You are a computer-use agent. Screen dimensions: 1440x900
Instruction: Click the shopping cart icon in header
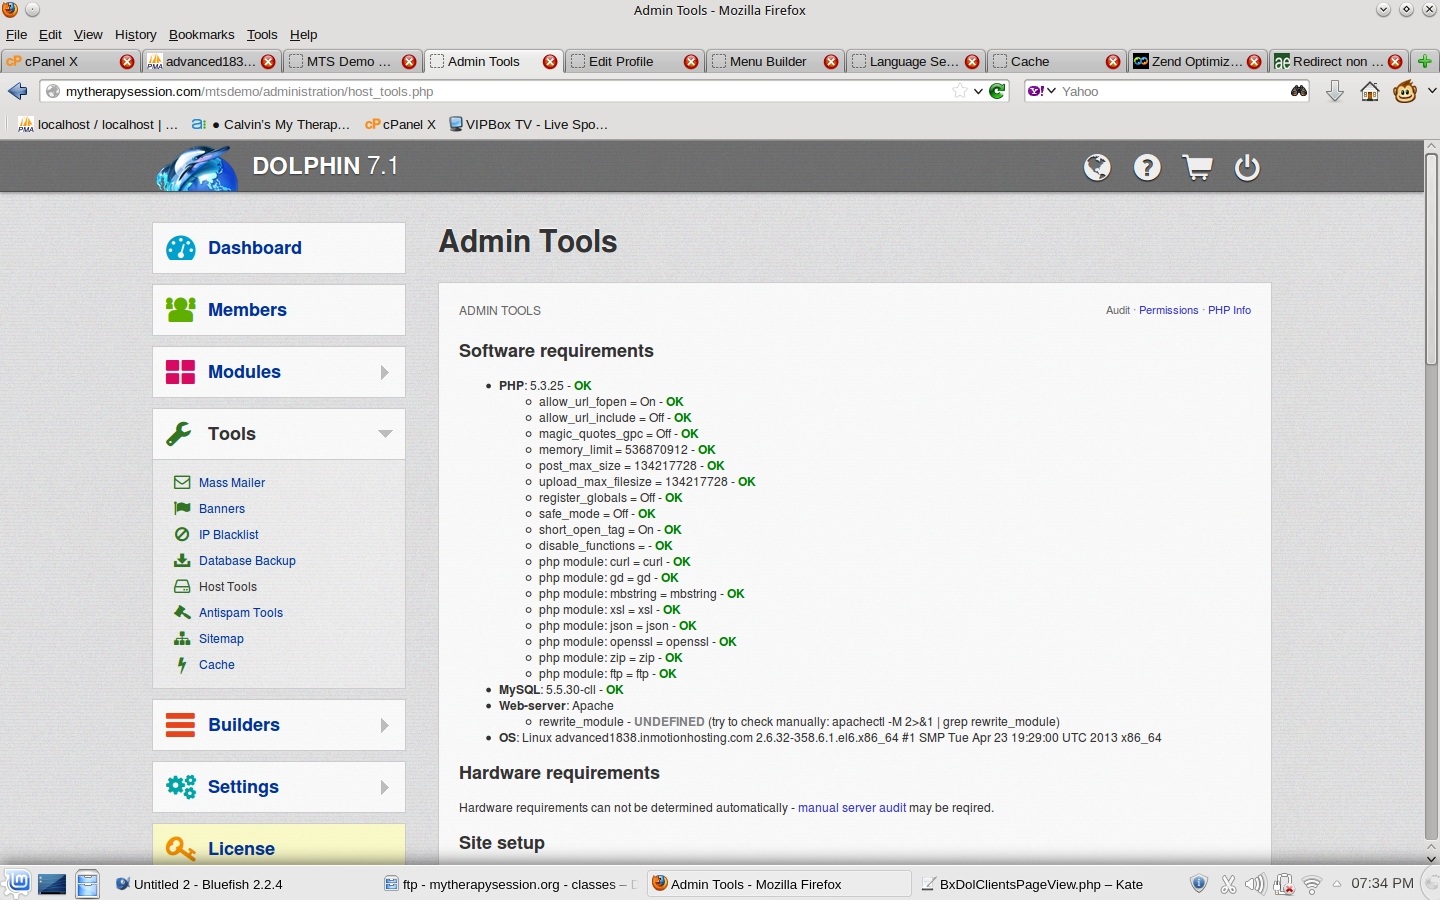pos(1197,167)
